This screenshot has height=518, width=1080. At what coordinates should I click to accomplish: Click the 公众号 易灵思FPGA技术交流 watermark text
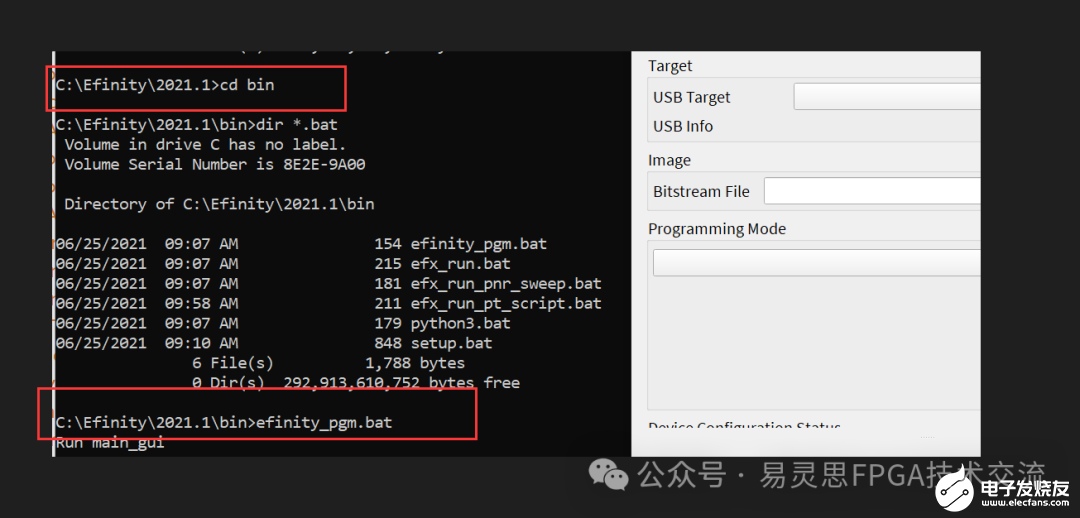tap(842, 474)
